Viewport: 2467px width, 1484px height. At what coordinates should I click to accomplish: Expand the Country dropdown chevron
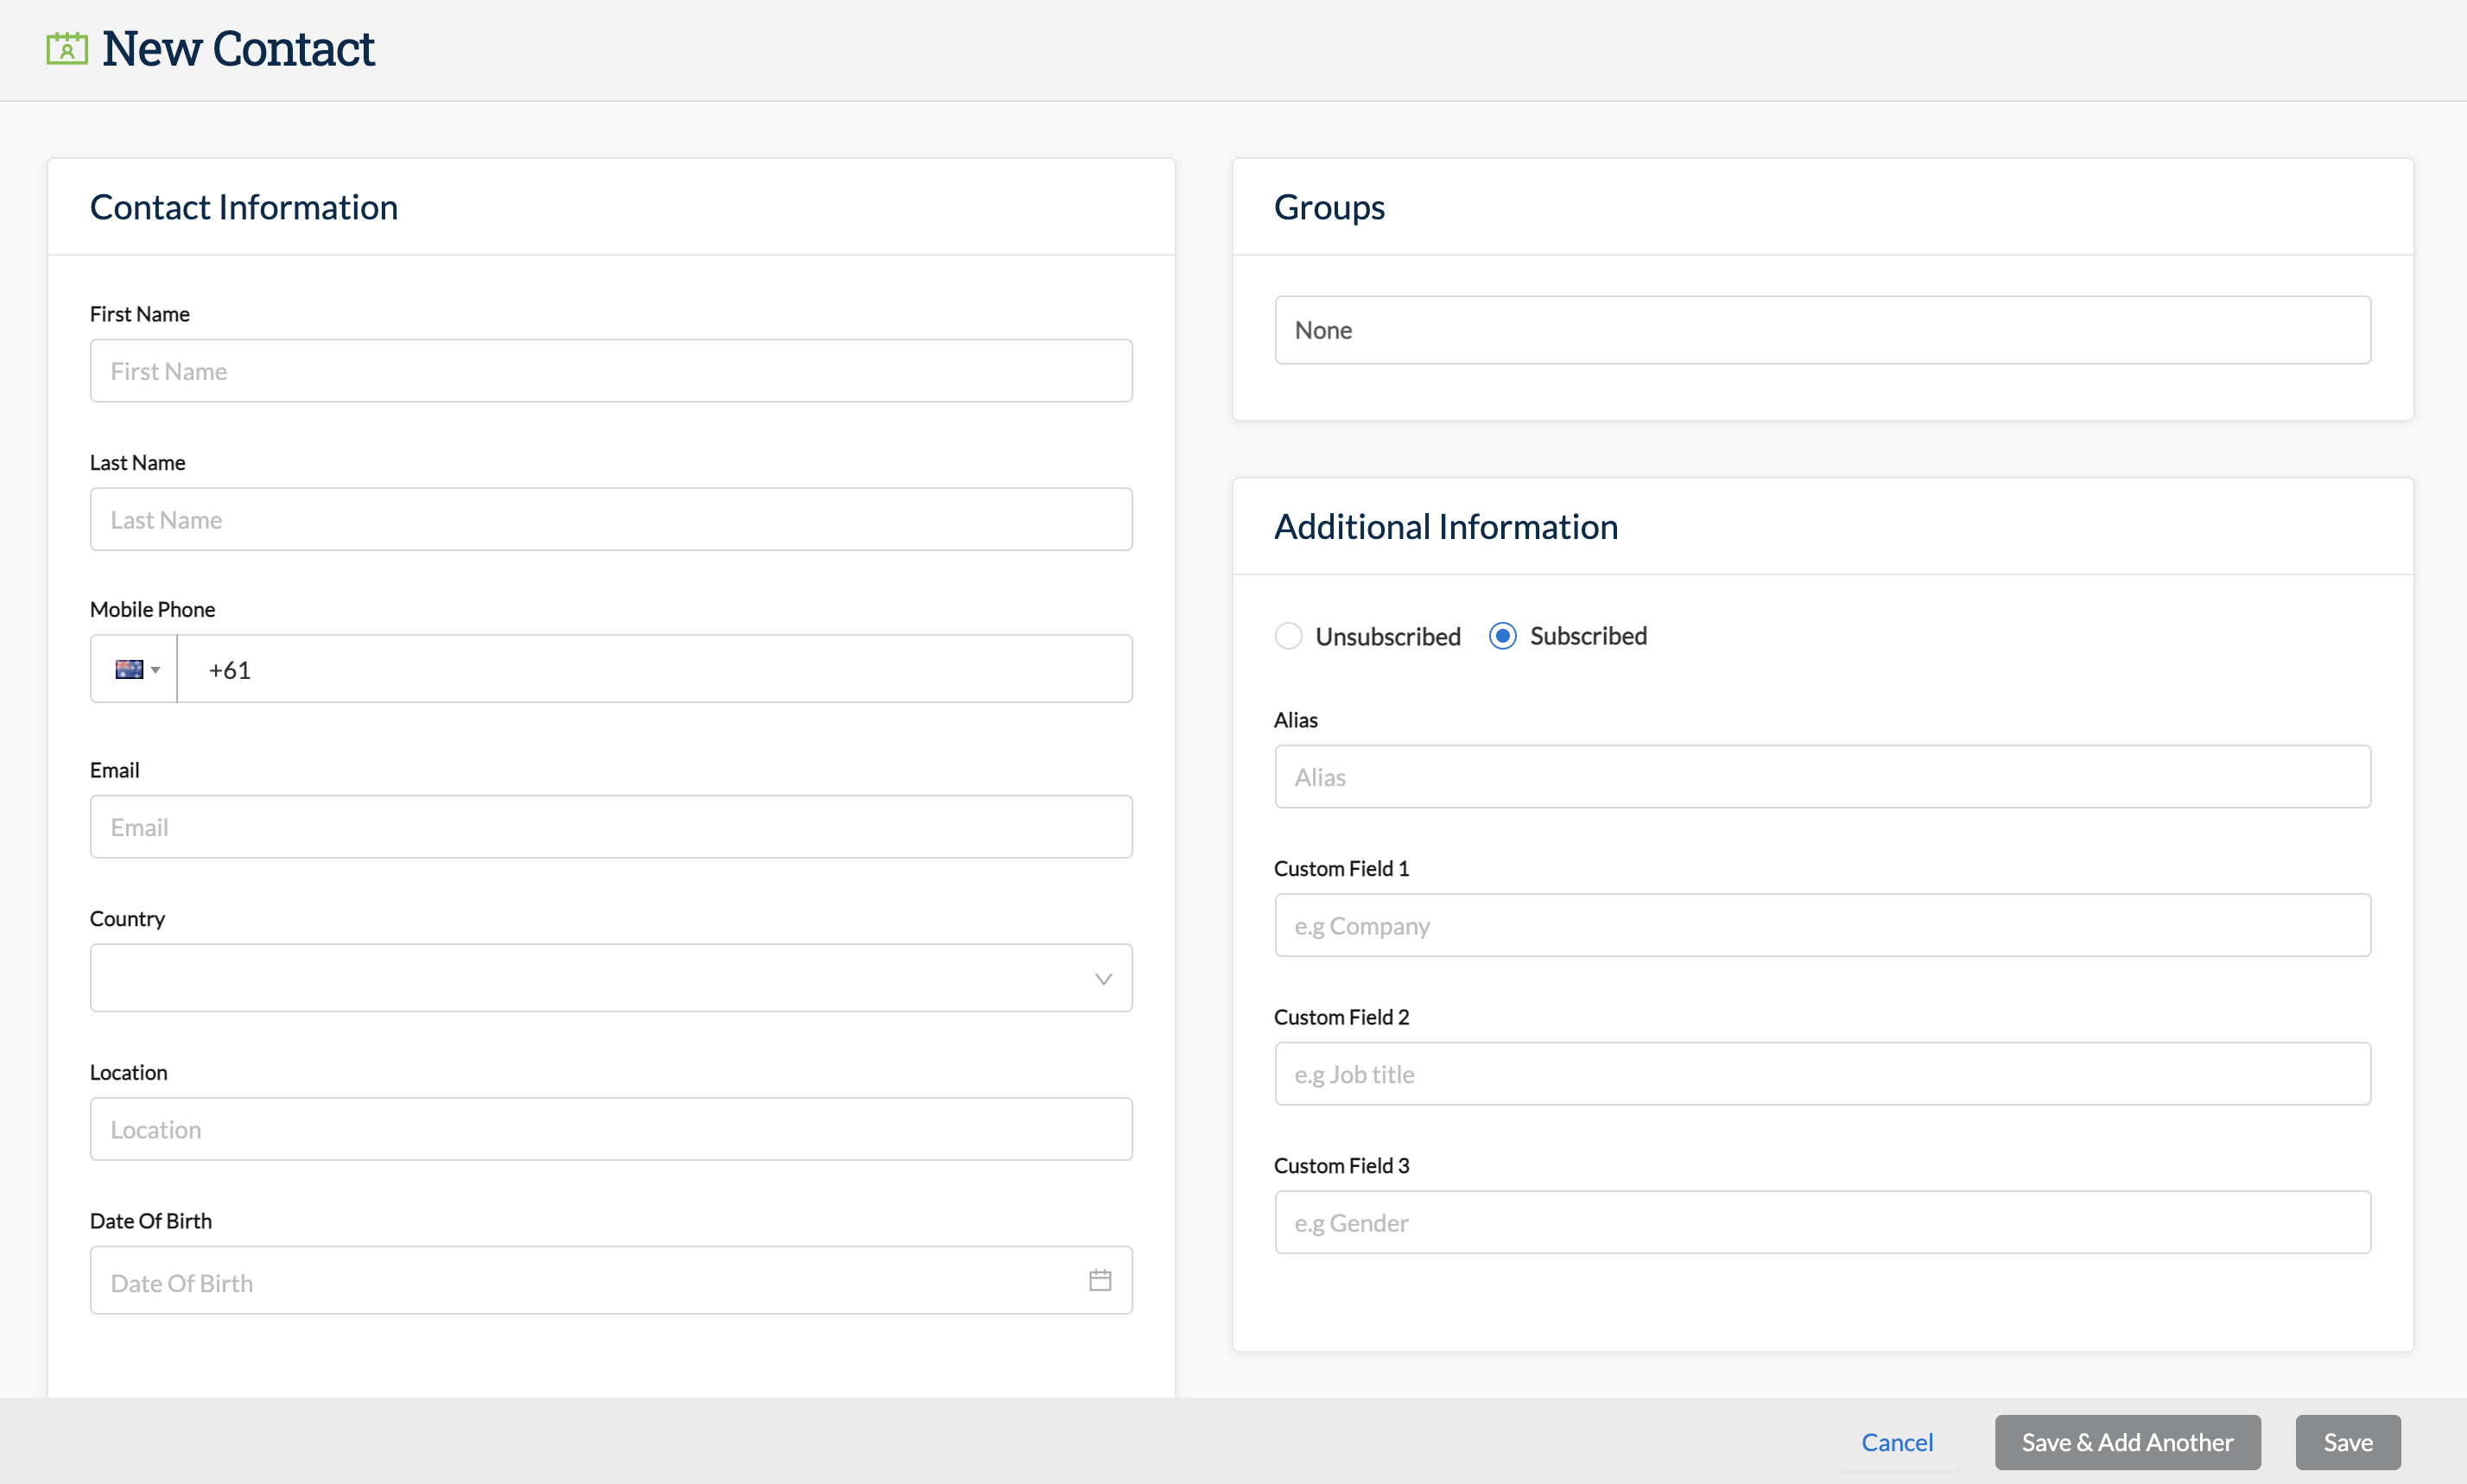pos(1103,979)
